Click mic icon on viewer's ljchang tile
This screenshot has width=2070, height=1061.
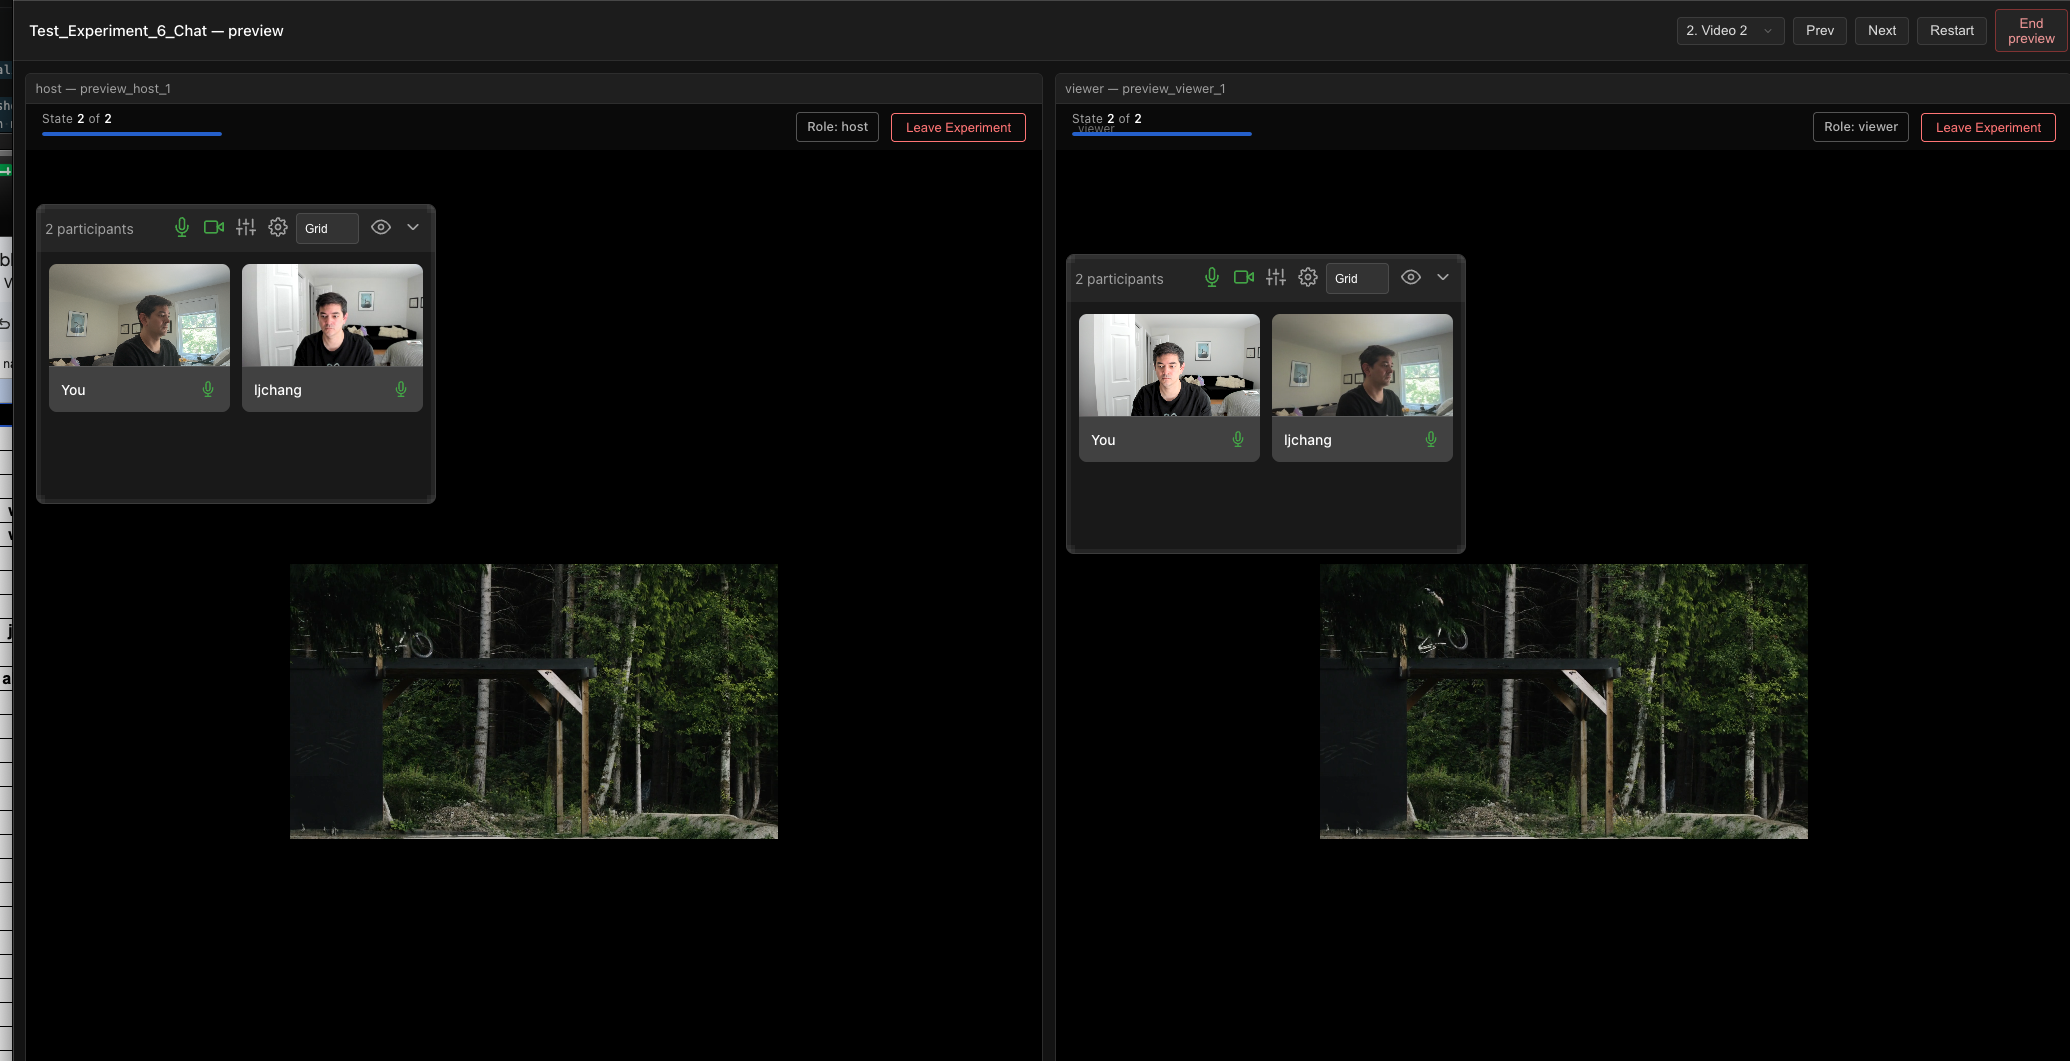1431,439
